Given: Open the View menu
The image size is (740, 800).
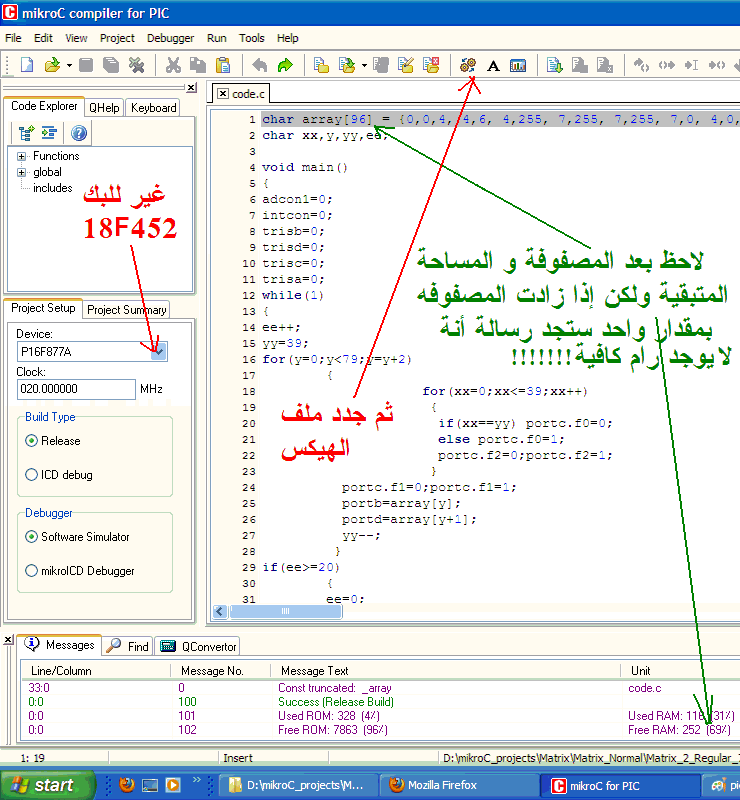Looking at the screenshot, I should (76, 38).
